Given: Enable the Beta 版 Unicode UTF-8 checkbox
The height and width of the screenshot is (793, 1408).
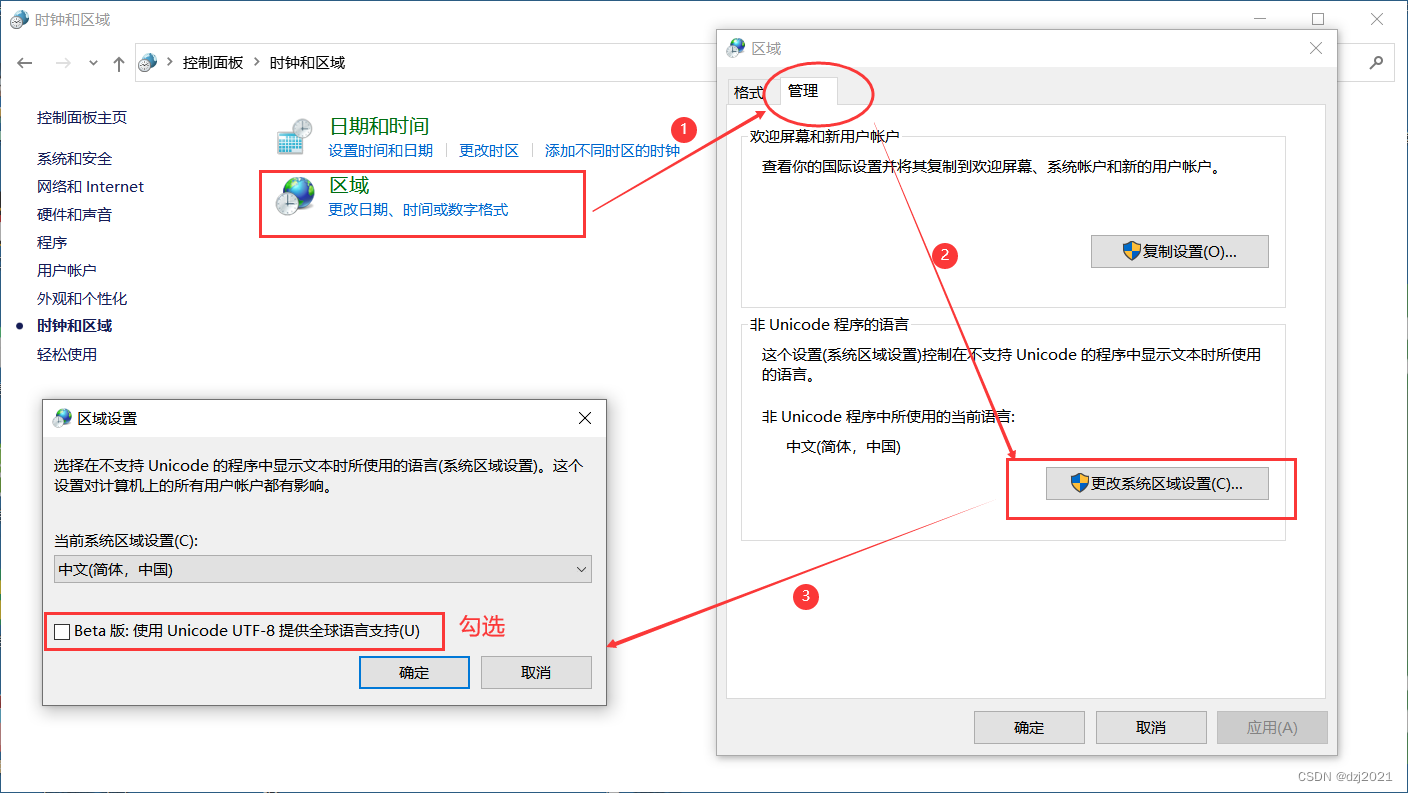Looking at the screenshot, I should pos(62,631).
